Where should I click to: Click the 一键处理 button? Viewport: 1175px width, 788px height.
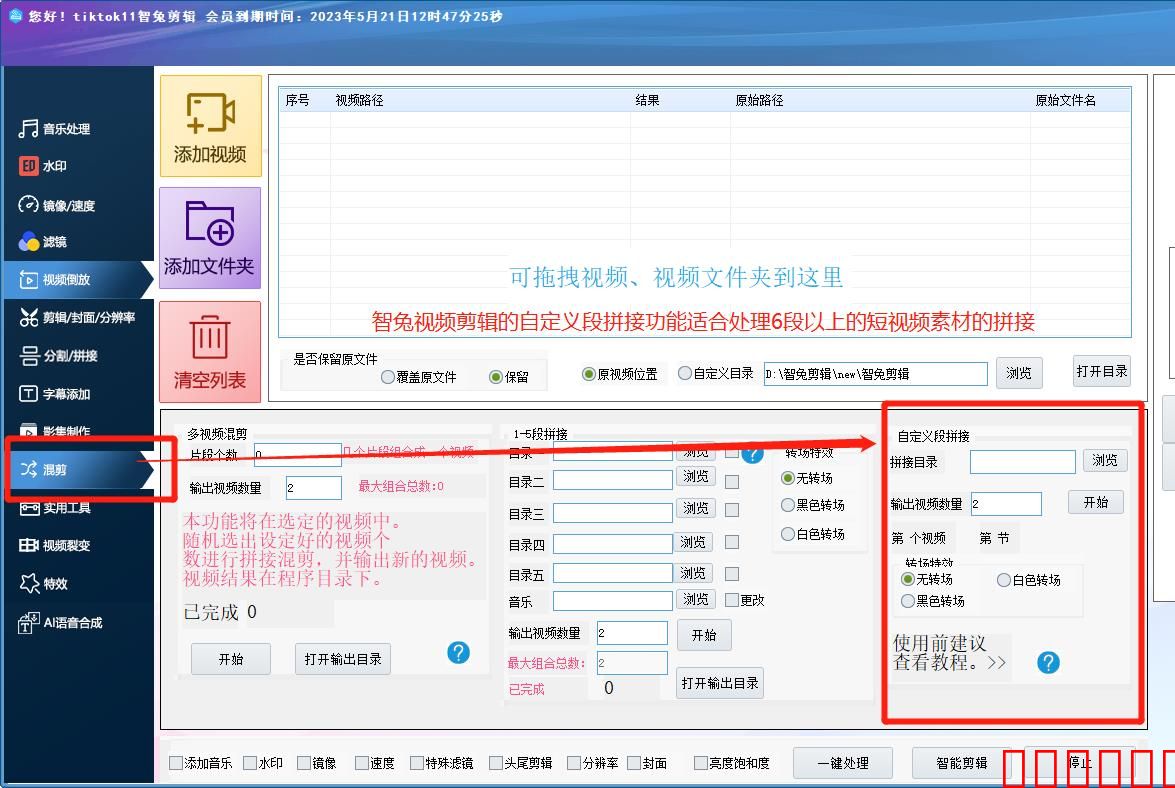[x=842, y=763]
